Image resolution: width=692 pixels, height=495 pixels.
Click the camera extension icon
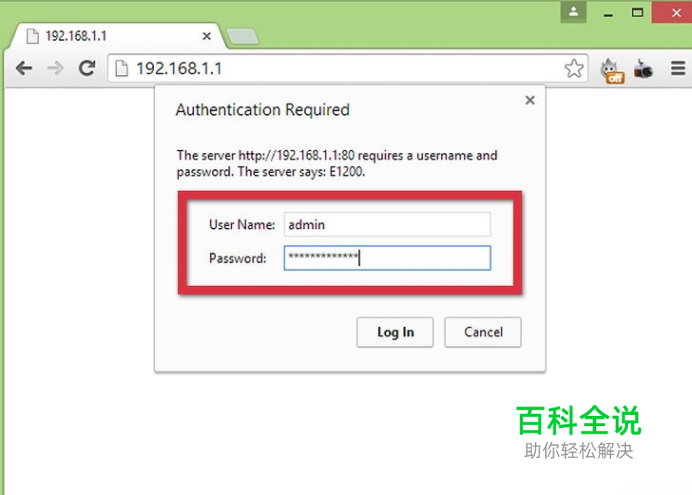click(x=643, y=69)
